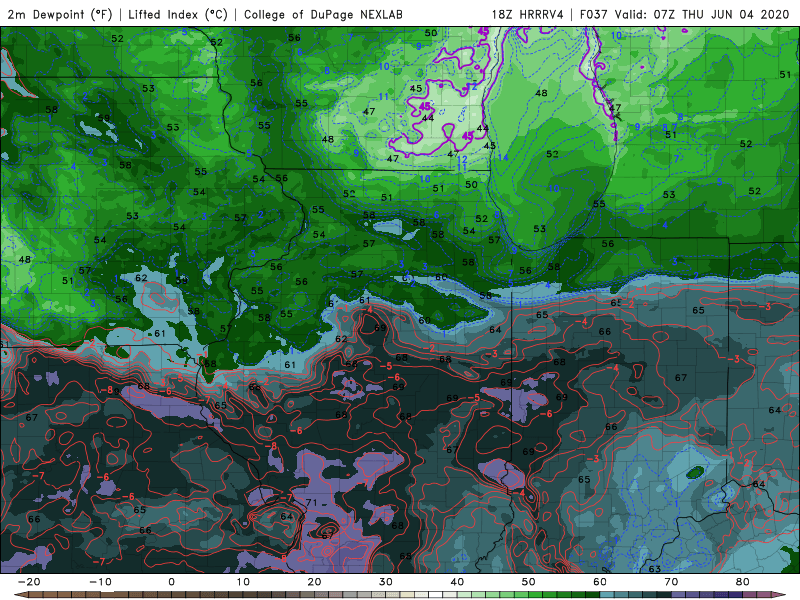Click the '20' colorbar scale label
The width and height of the screenshot is (800, 600).
coord(314,582)
